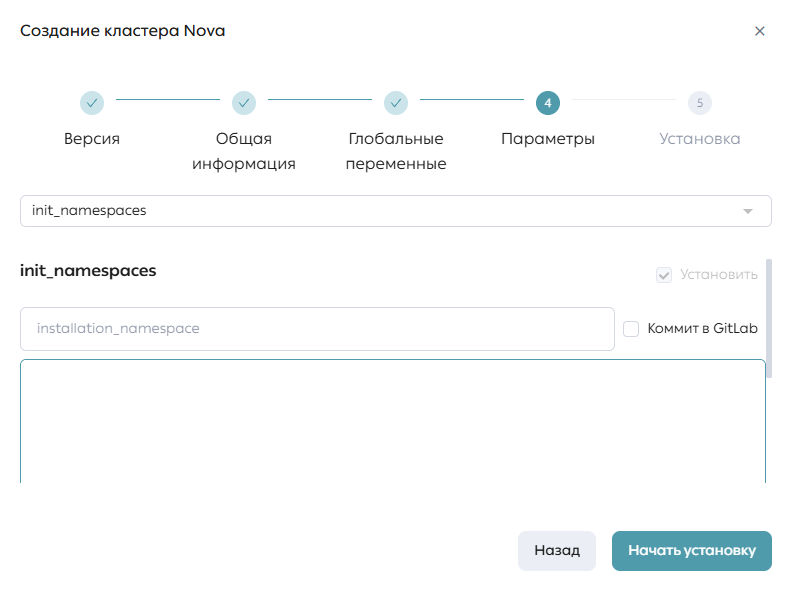
Task: Click the Начать установку button
Action: click(x=692, y=551)
